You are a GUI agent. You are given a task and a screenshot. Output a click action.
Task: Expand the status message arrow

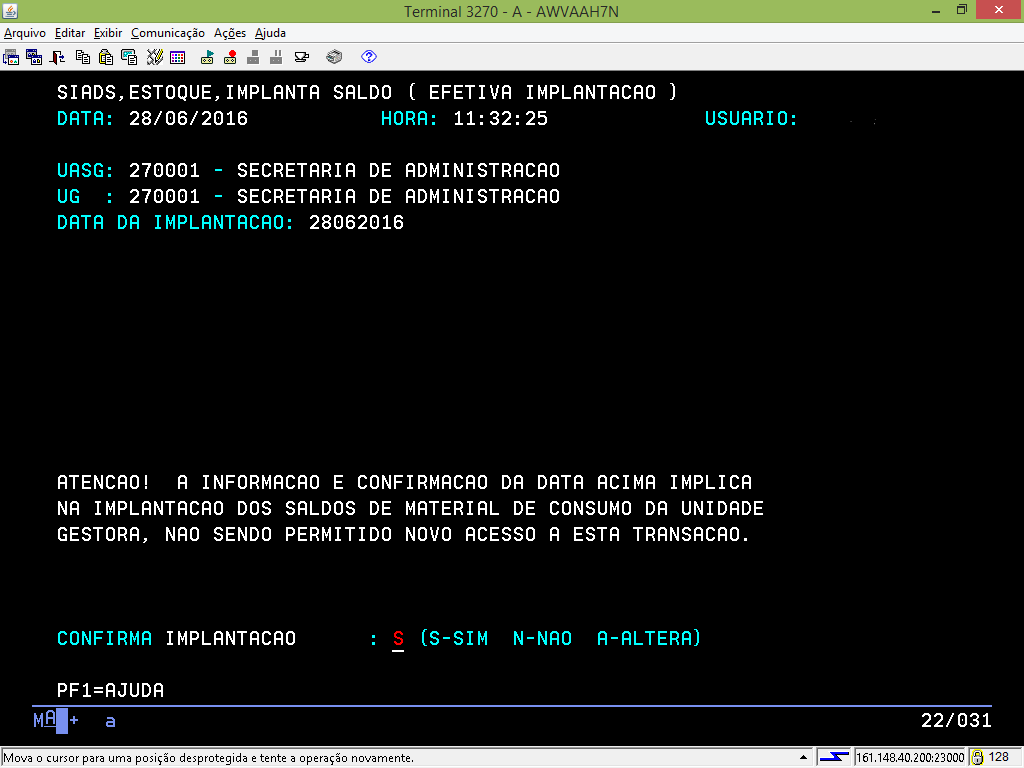[x=803, y=758]
